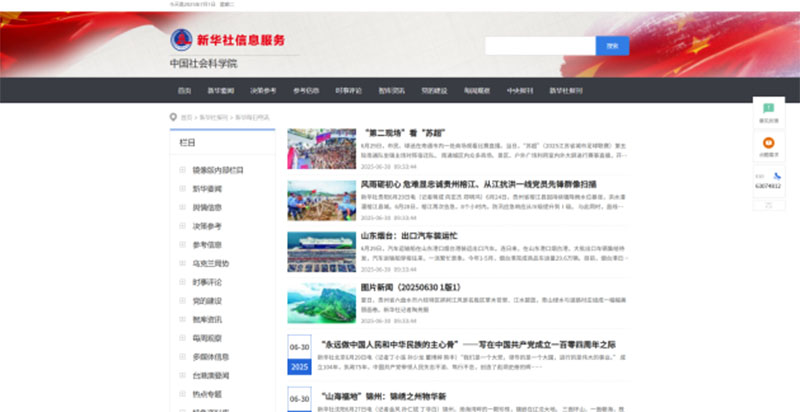The width and height of the screenshot is (800, 412).
Task: Expand sidebar 参考信息 plus icon
Action: 183,244
